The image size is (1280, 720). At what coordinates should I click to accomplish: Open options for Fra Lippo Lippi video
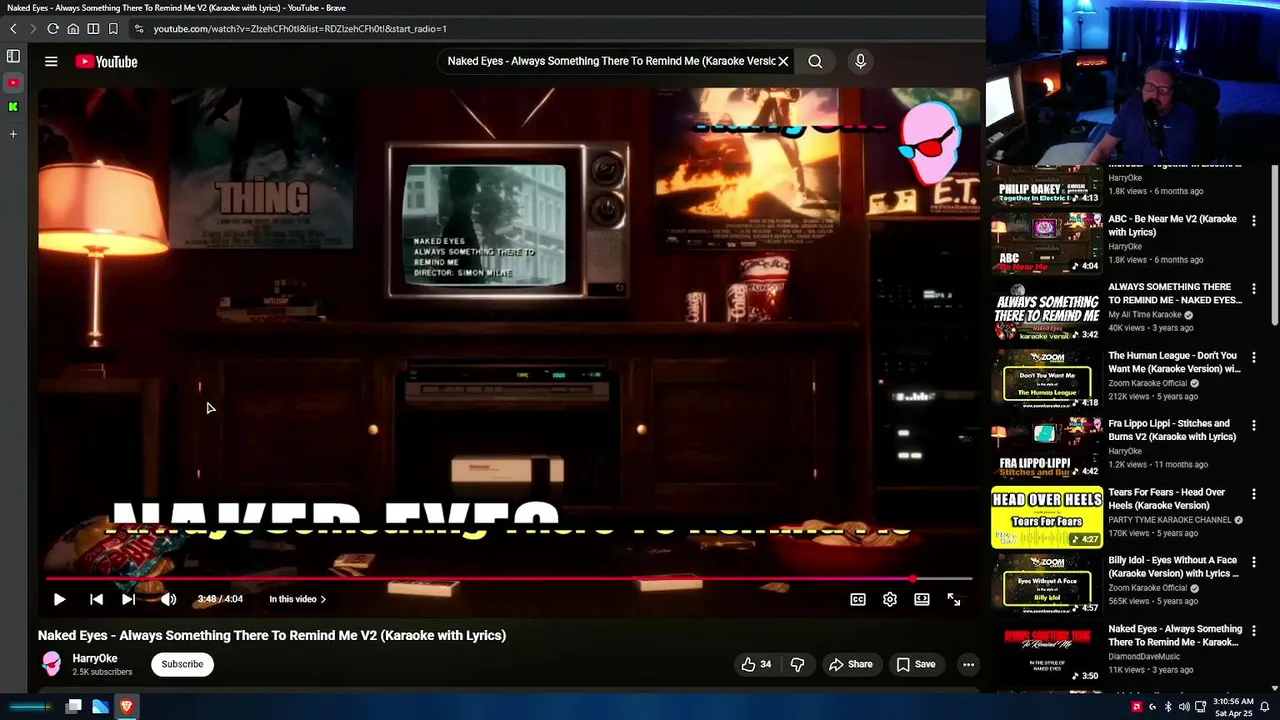1254,425
